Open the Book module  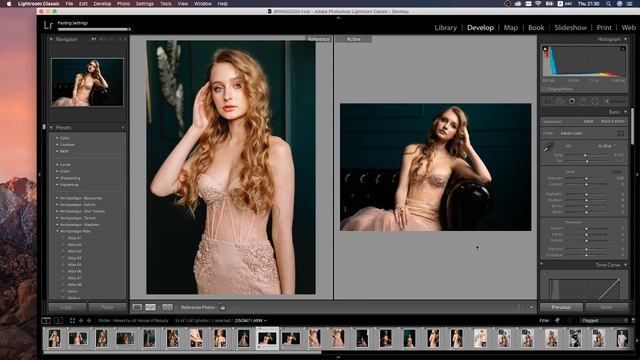536,28
